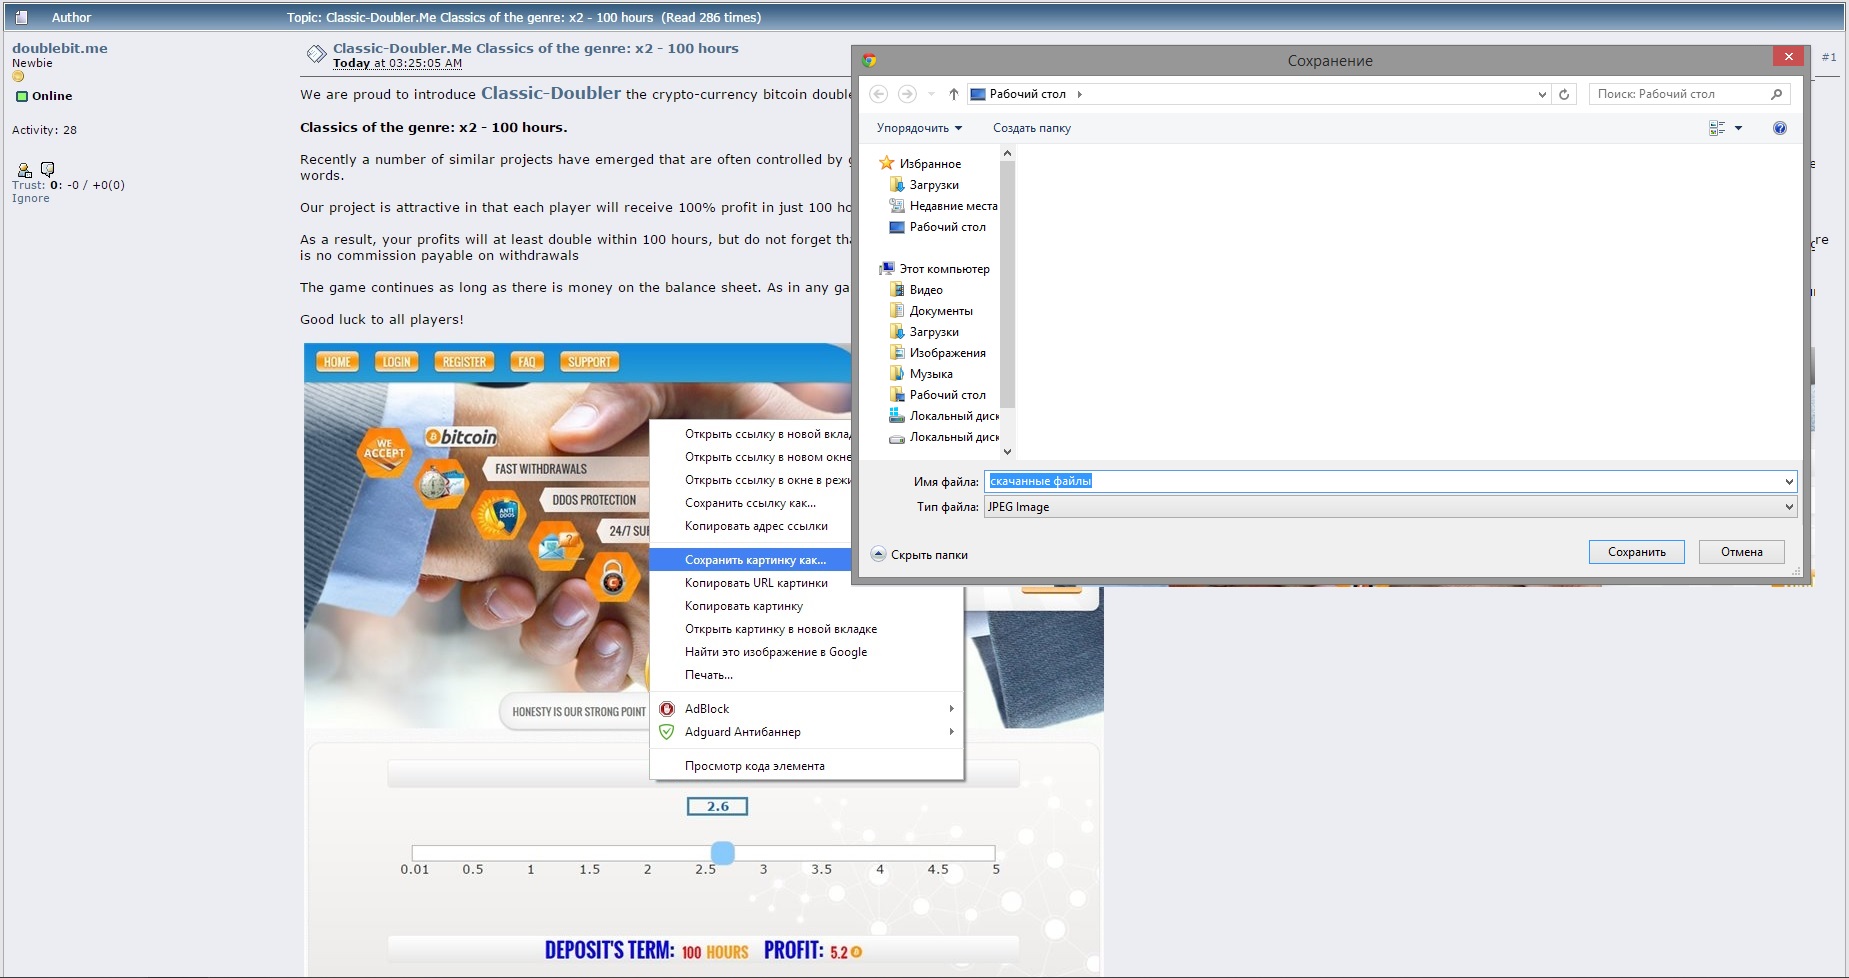Image resolution: width=1849 pixels, height=978 pixels.
Task: Select Рабочий стол under Этот компьютер
Action: tap(938, 395)
